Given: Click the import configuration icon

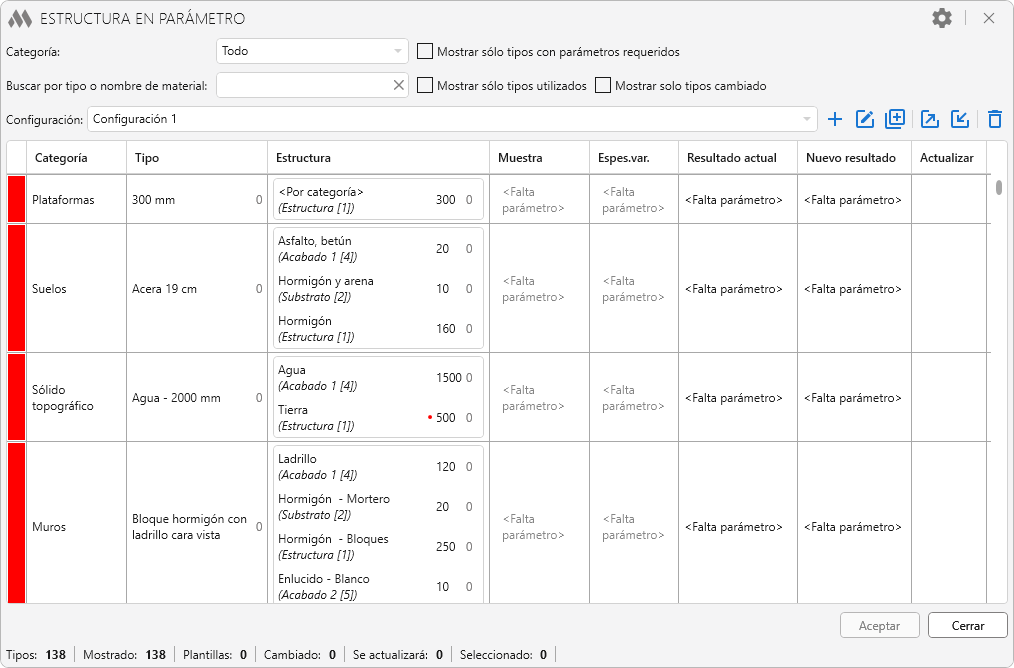Looking at the screenshot, I should [x=960, y=119].
